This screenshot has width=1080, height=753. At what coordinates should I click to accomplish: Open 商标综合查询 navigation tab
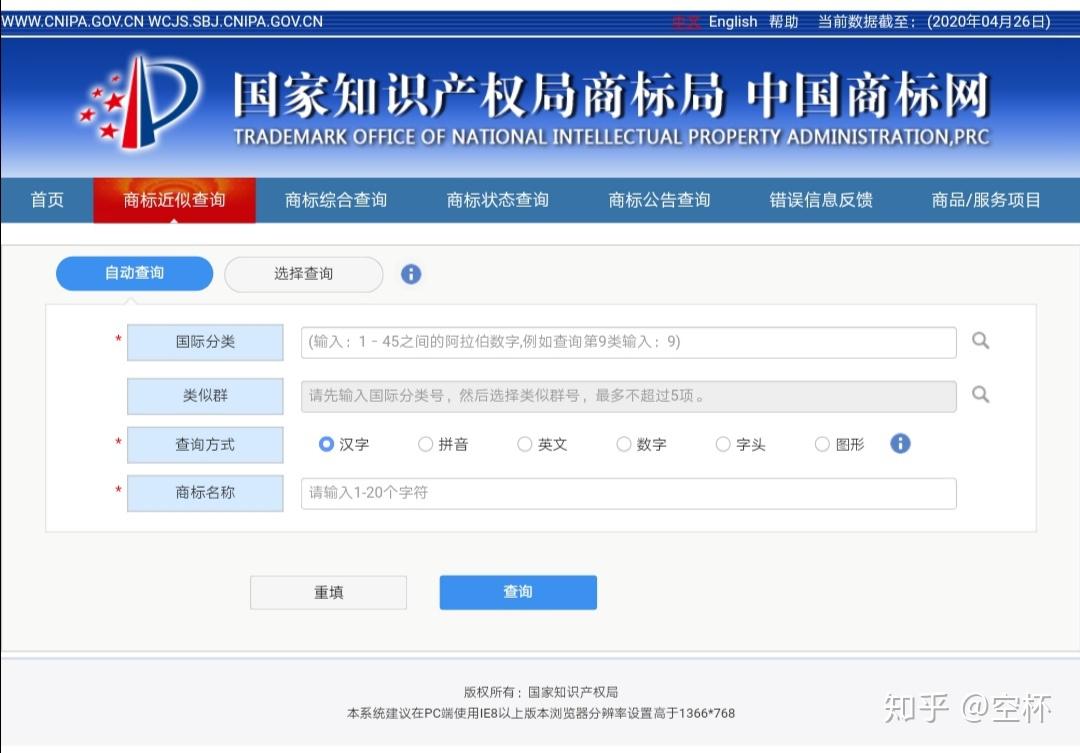pos(336,200)
